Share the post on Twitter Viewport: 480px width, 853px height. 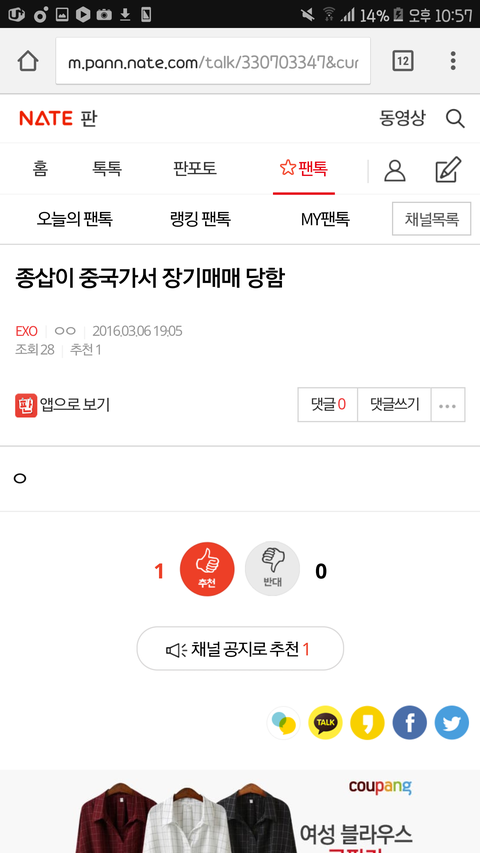(452, 722)
